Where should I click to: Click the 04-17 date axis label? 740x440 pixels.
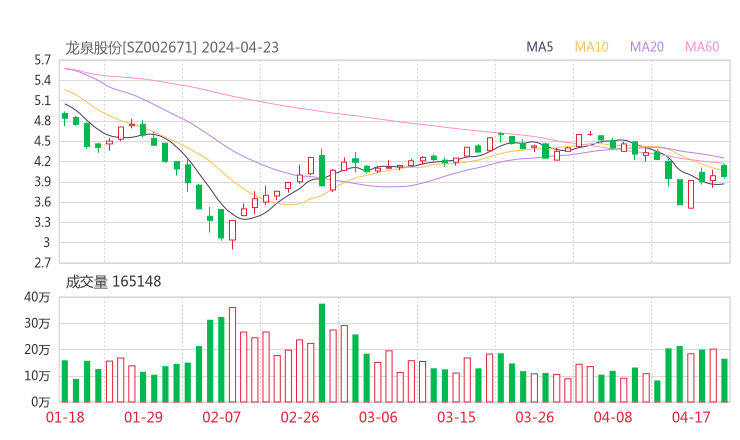pyautogui.click(x=691, y=417)
